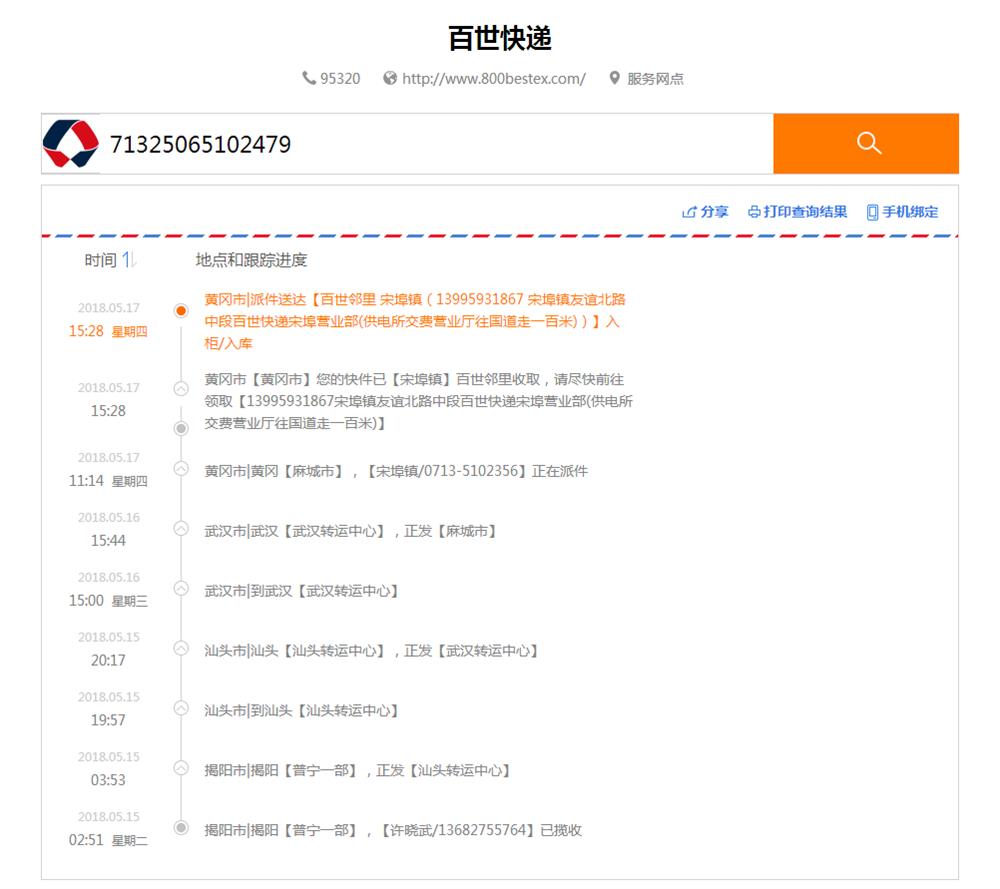Viewport: 1000px width, 889px height.
Task: Select the orange latest-status timeline marker
Action: 181,310
